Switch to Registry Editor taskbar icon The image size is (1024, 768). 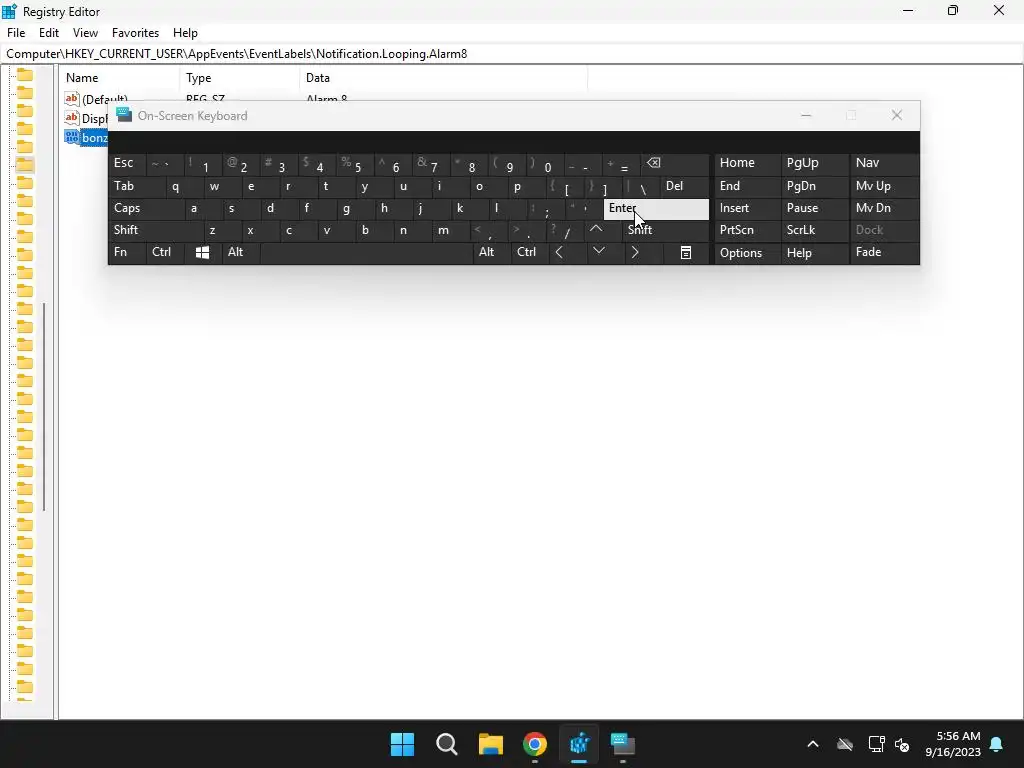(579, 744)
